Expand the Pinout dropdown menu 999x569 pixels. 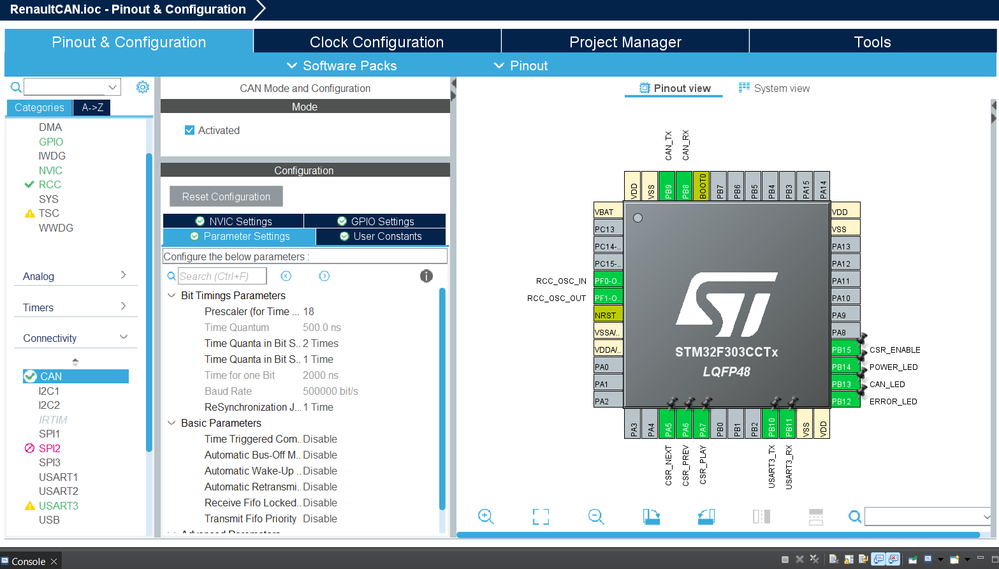click(521, 66)
